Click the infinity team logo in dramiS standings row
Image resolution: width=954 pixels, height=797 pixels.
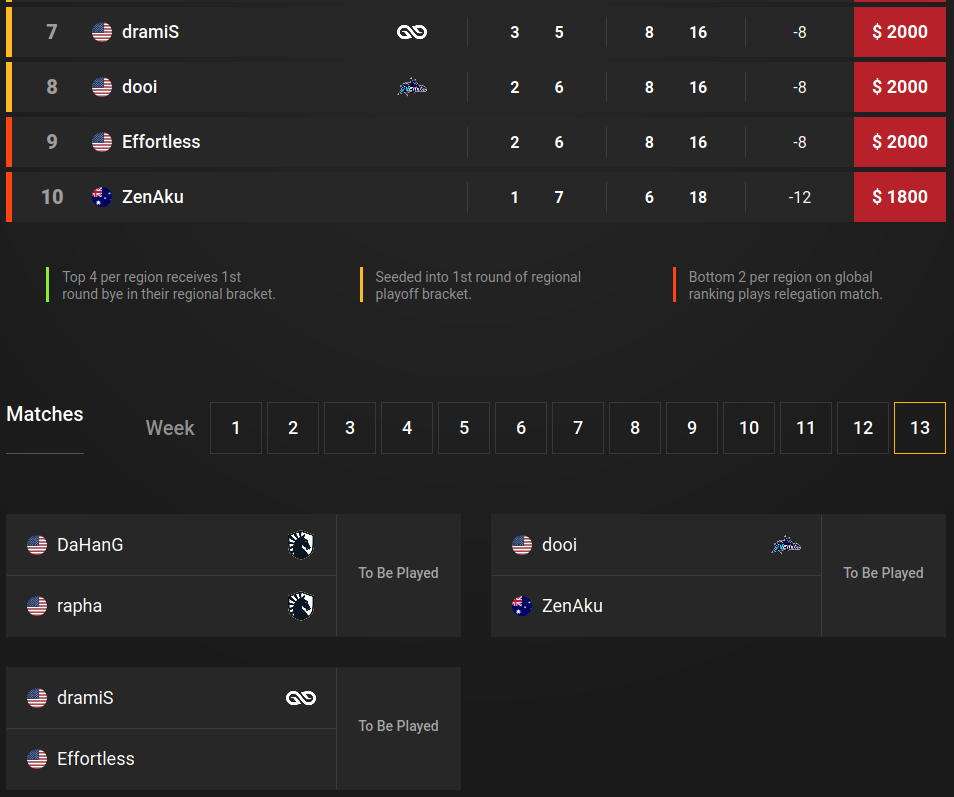412,32
